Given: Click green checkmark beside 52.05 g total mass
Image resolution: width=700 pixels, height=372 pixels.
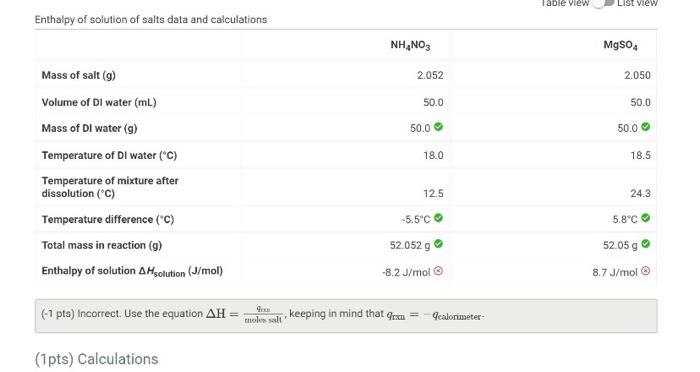Looking at the screenshot, I should (x=646, y=244).
